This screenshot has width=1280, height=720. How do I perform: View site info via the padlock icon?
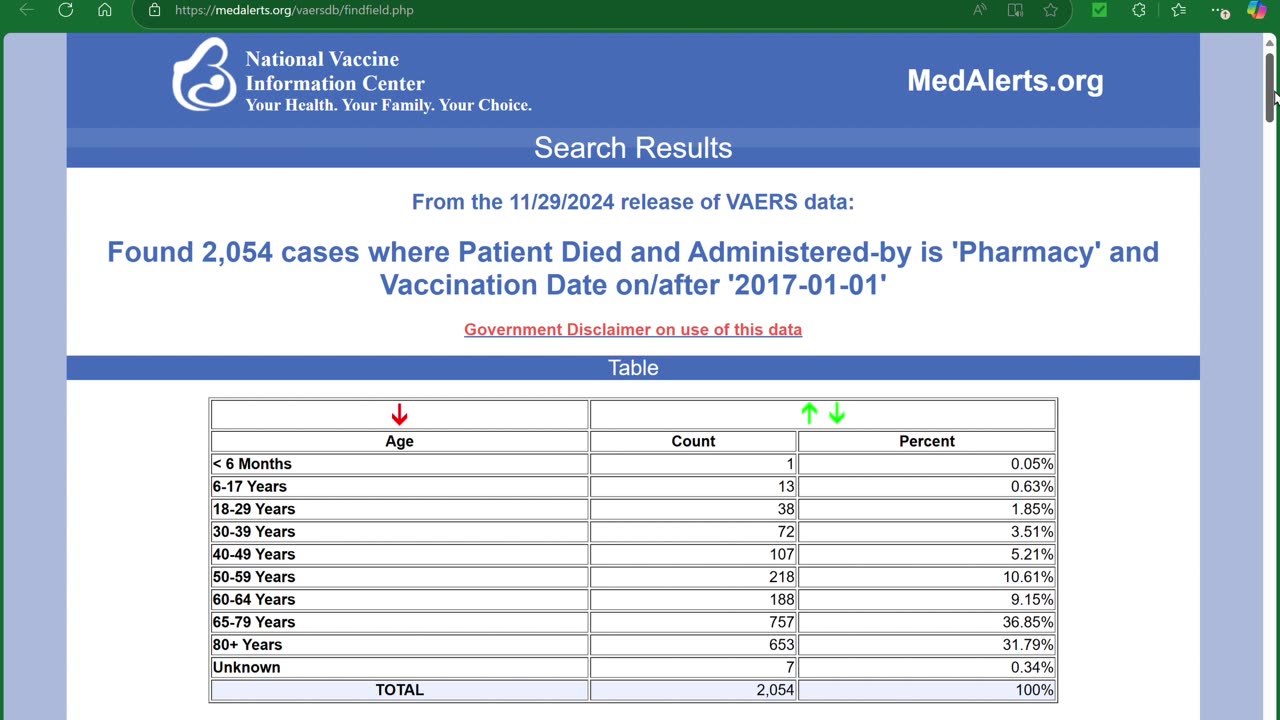[154, 10]
